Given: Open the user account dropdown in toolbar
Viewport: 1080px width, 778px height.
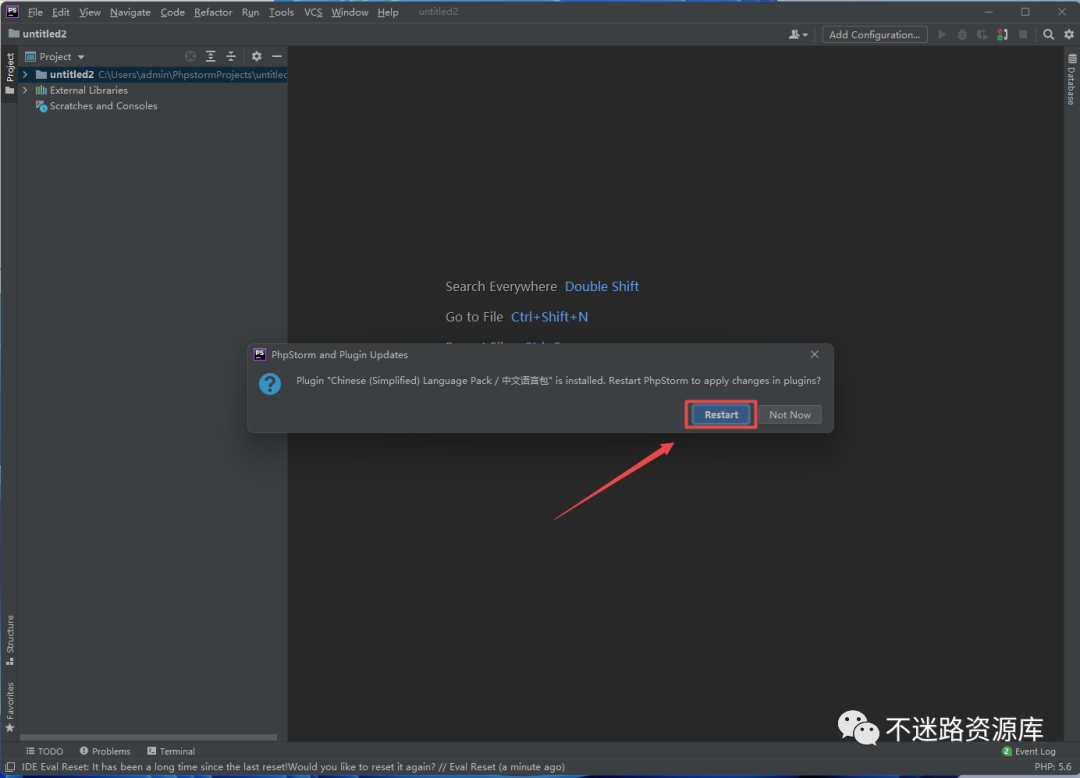Looking at the screenshot, I should pos(798,34).
